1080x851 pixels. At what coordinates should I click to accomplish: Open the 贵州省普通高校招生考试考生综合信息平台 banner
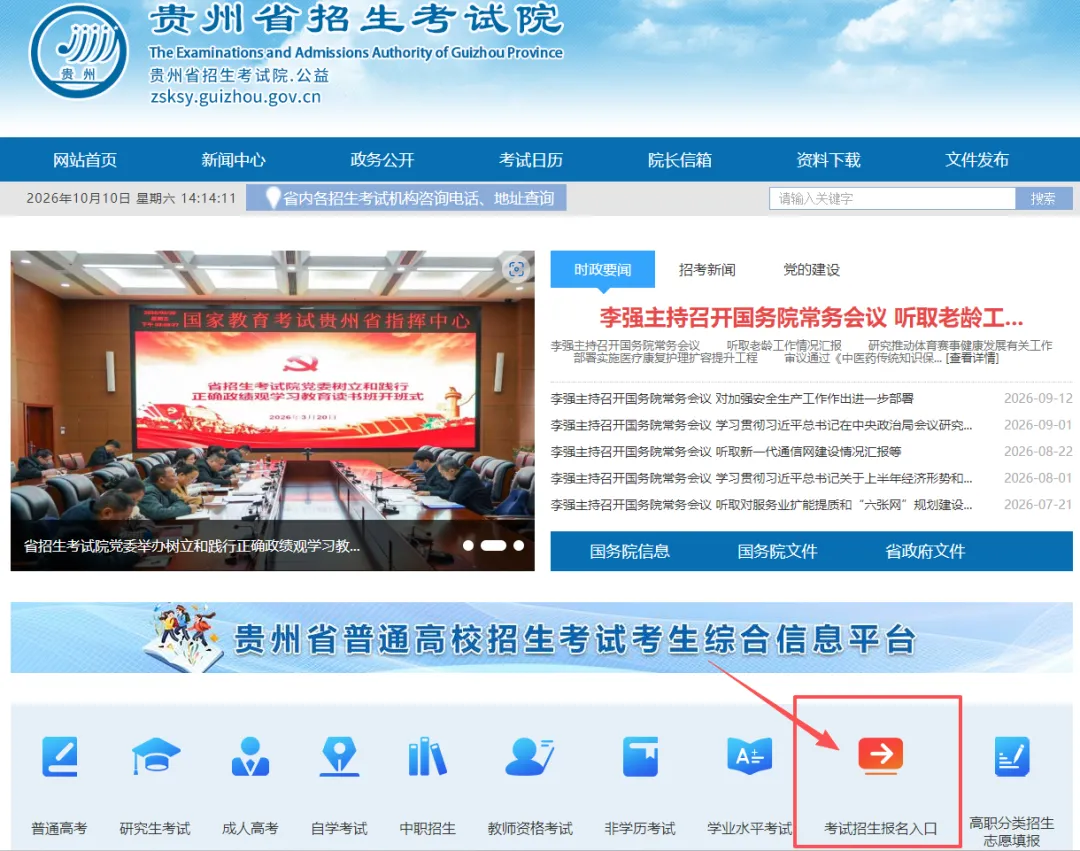coord(541,638)
